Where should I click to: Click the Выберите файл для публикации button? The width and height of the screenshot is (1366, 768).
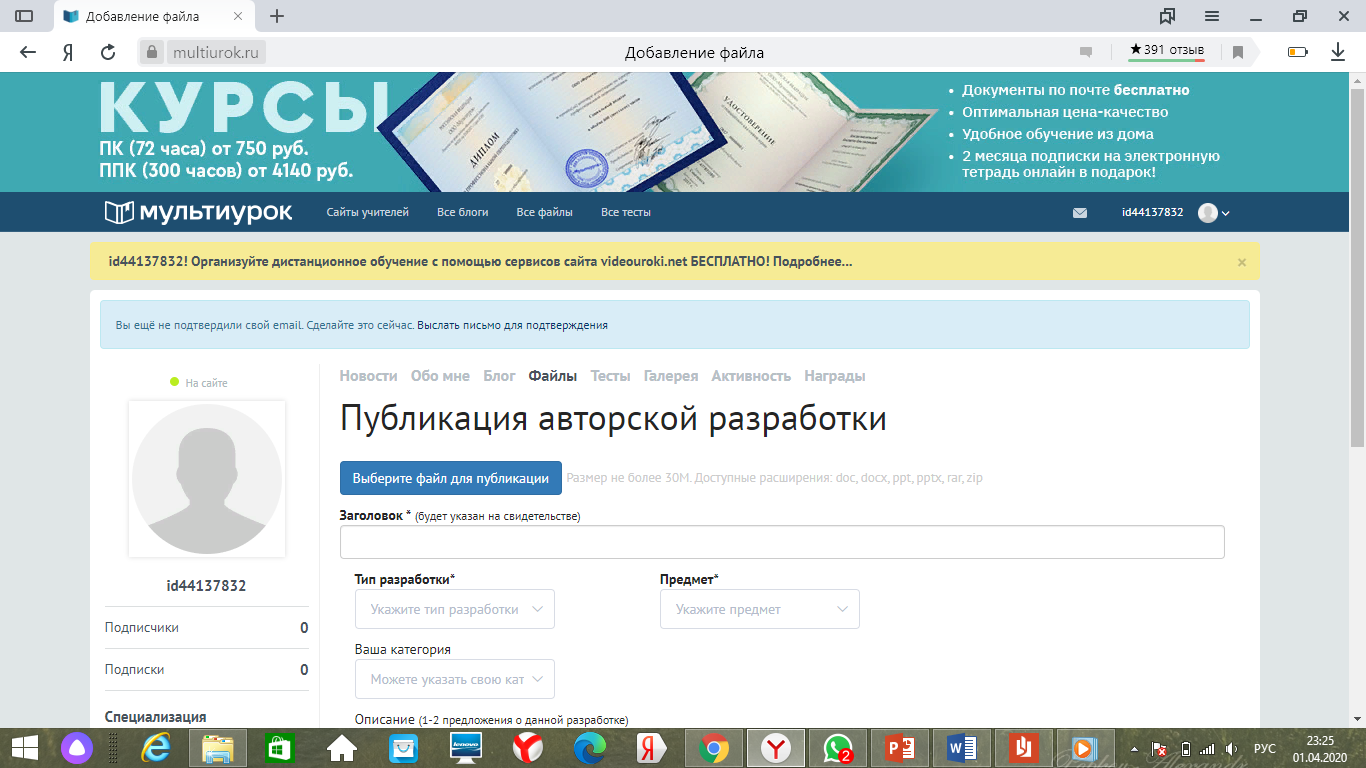click(450, 478)
